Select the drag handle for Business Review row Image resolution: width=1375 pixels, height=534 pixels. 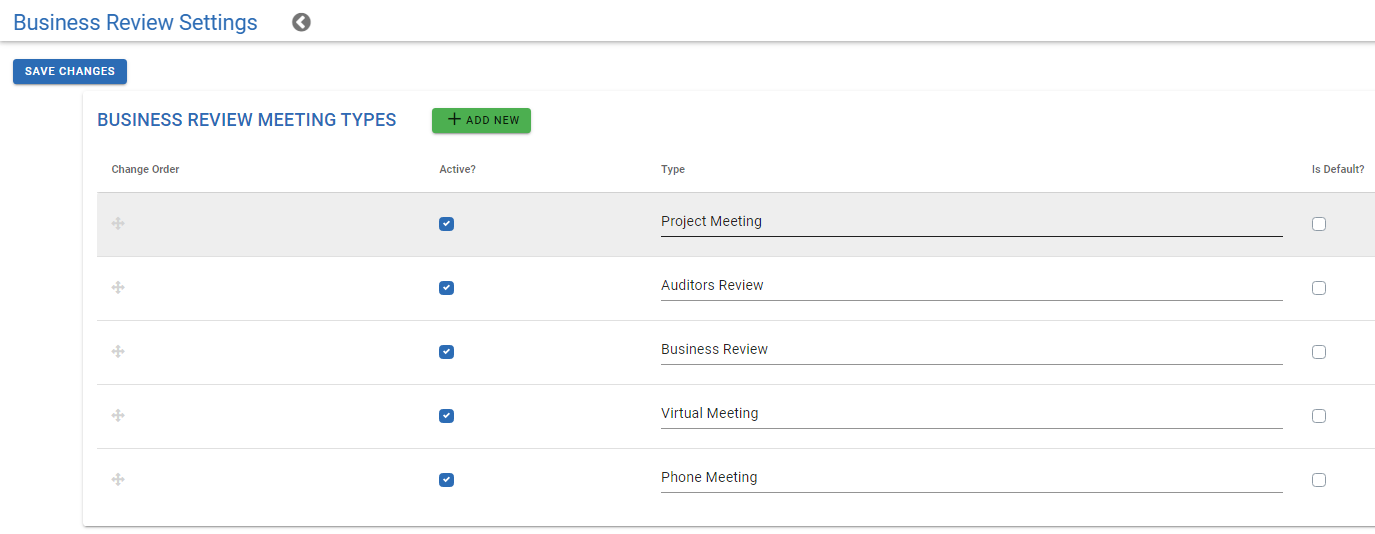point(118,352)
